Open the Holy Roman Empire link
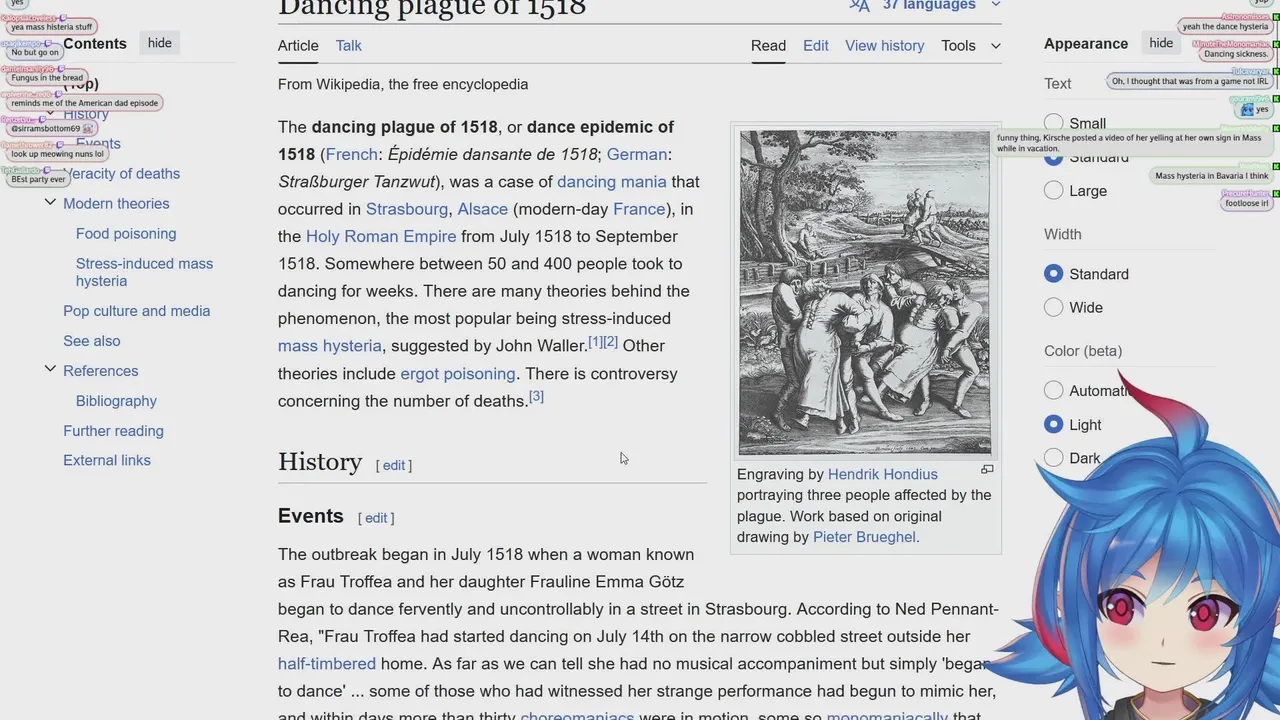The width and height of the screenshot is (1280, 720). 381,236
